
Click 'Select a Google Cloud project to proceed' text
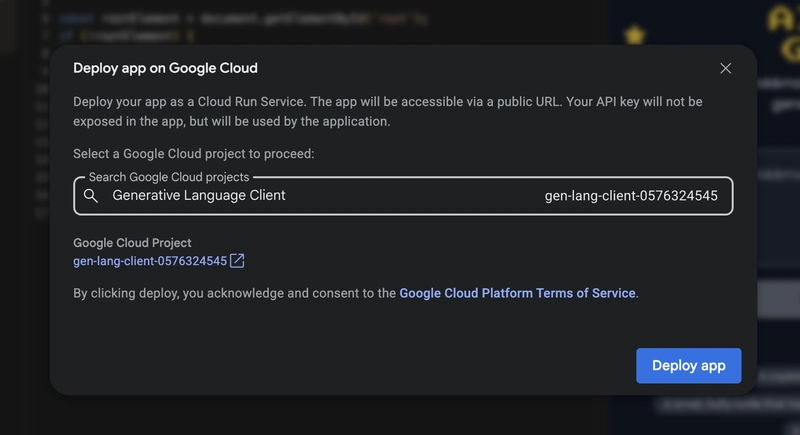click(x=193, y=154)
